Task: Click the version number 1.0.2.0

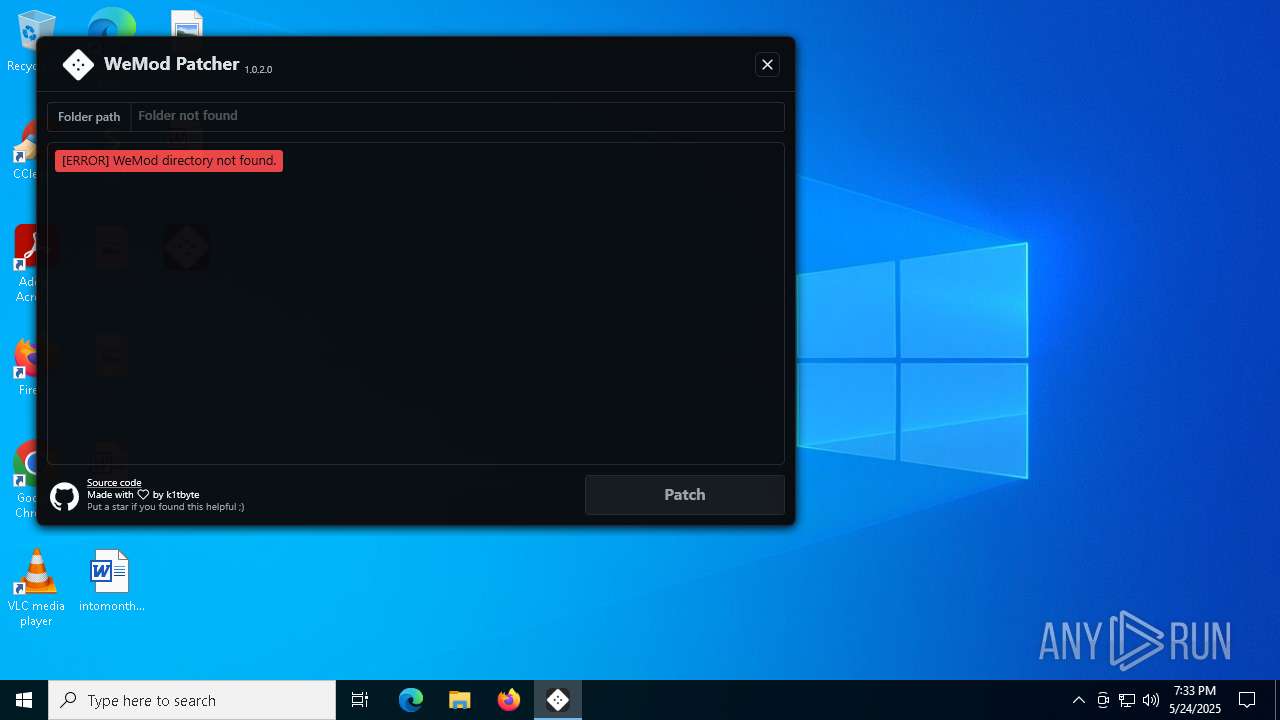Action: 258,70
